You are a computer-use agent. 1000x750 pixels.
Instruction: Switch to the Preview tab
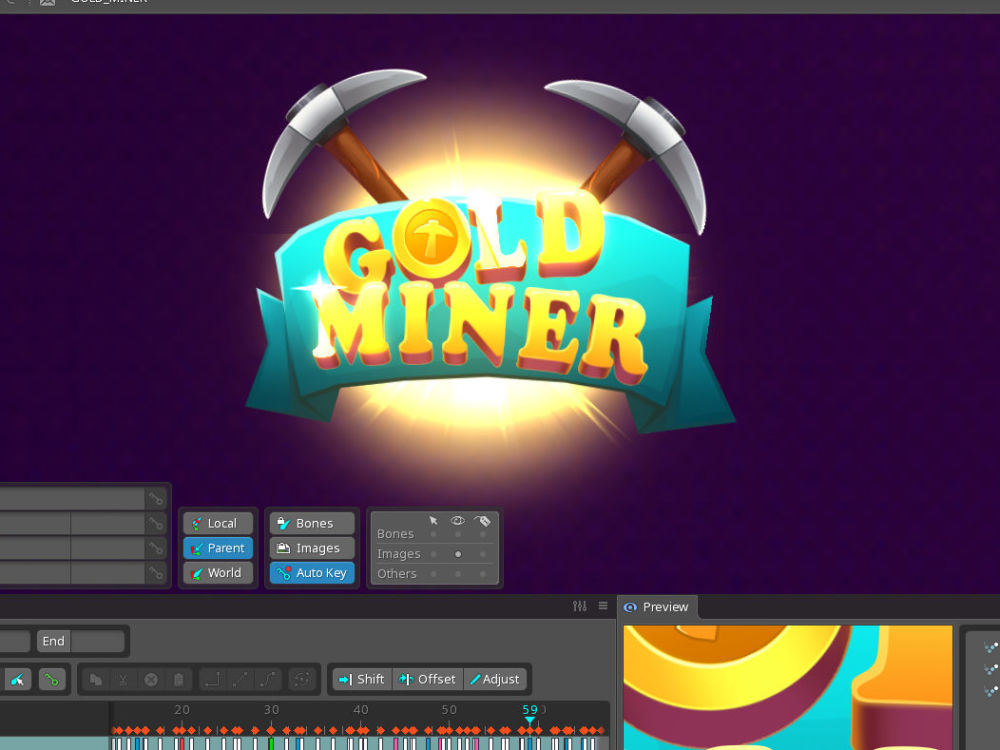tap(658, 607)
